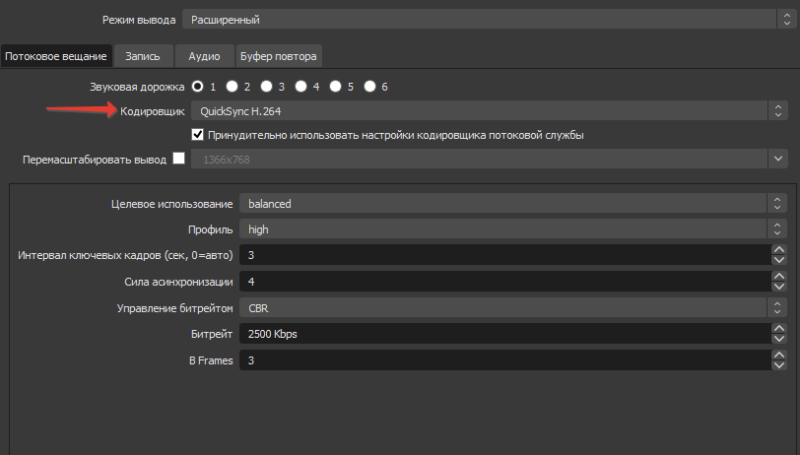Open the 'Запись' tab
The width and height of the screenshot is (800, 455).
pos(143,56)
